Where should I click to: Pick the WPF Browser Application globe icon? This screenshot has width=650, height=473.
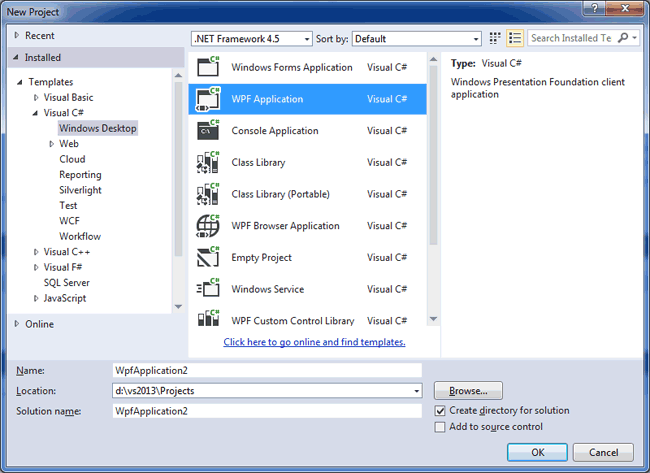tap(208, 226)
